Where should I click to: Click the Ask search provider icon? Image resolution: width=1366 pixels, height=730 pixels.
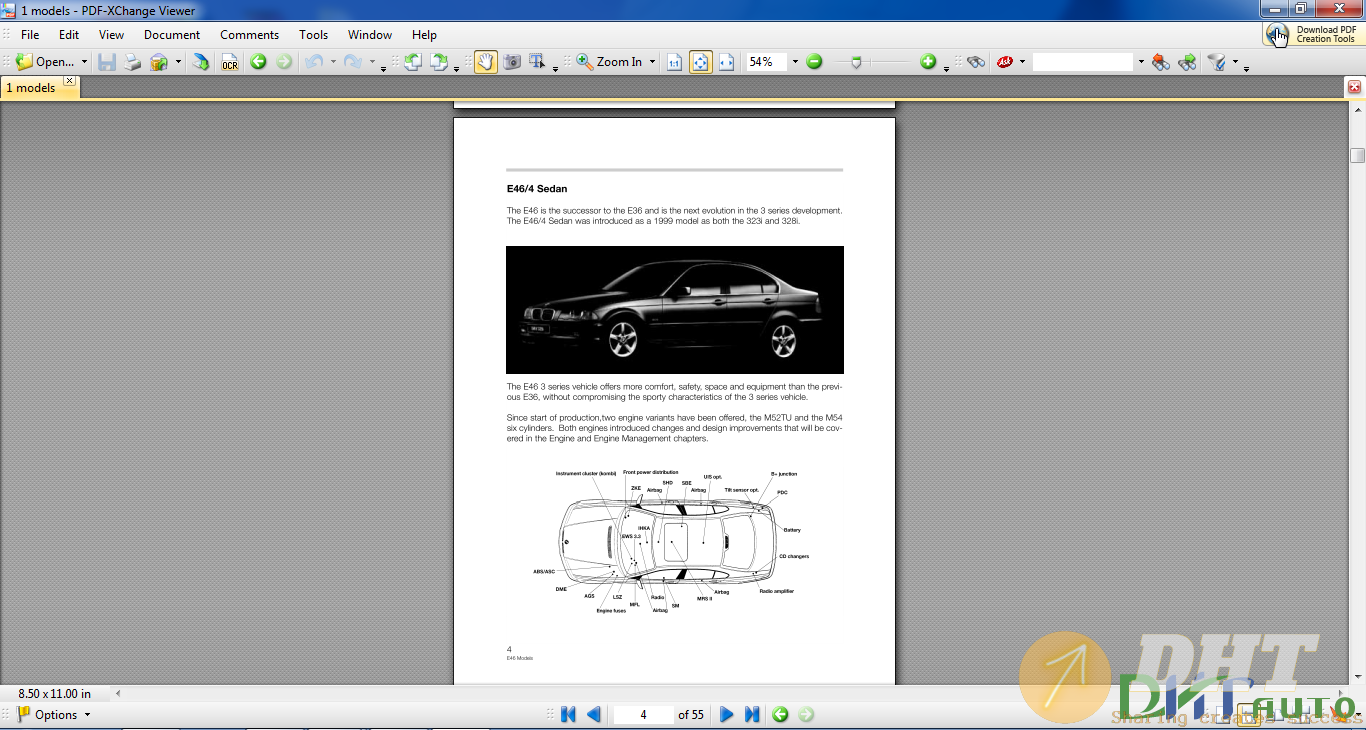pyautogui.click(x=1005, y=62)
